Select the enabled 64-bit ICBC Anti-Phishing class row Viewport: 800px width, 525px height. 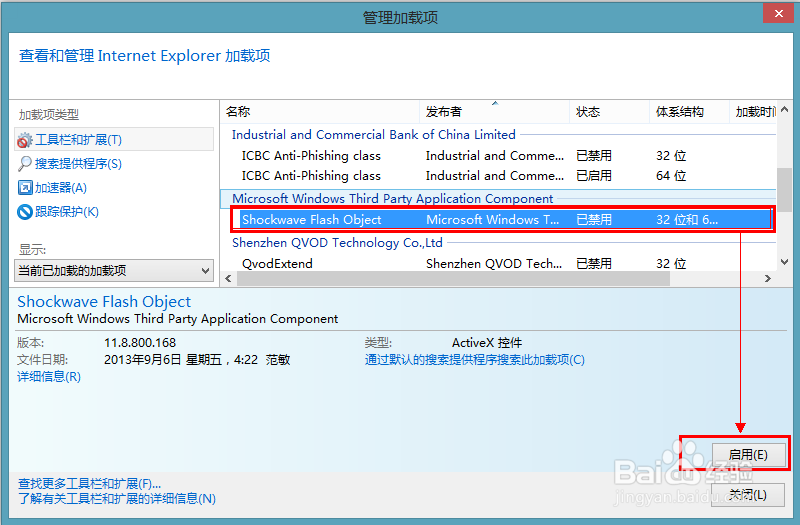point(499,176)
